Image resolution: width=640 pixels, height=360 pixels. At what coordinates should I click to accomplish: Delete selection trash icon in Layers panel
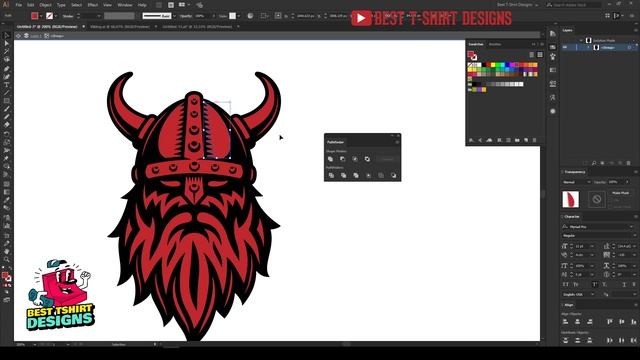tap(629, 163)
